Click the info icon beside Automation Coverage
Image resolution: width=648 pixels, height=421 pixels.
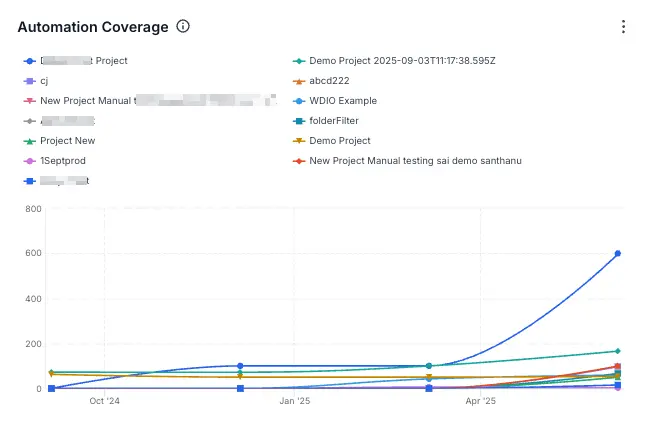coord(183,27)
